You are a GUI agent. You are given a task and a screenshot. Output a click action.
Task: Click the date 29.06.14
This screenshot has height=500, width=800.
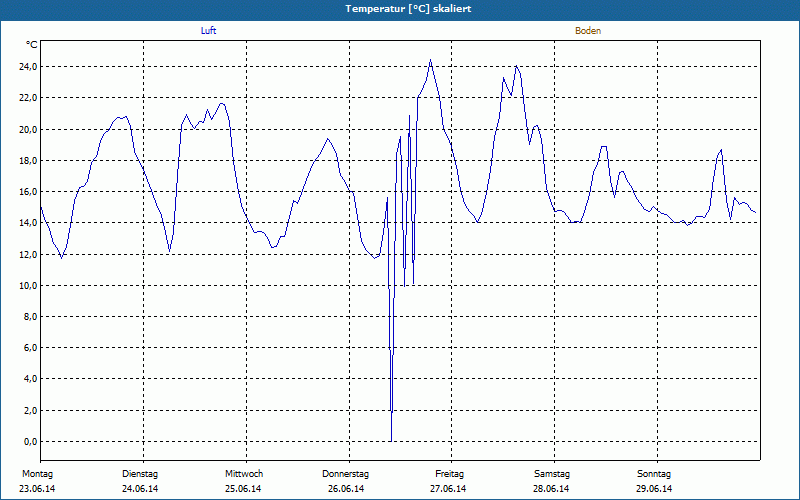[654, 489]
